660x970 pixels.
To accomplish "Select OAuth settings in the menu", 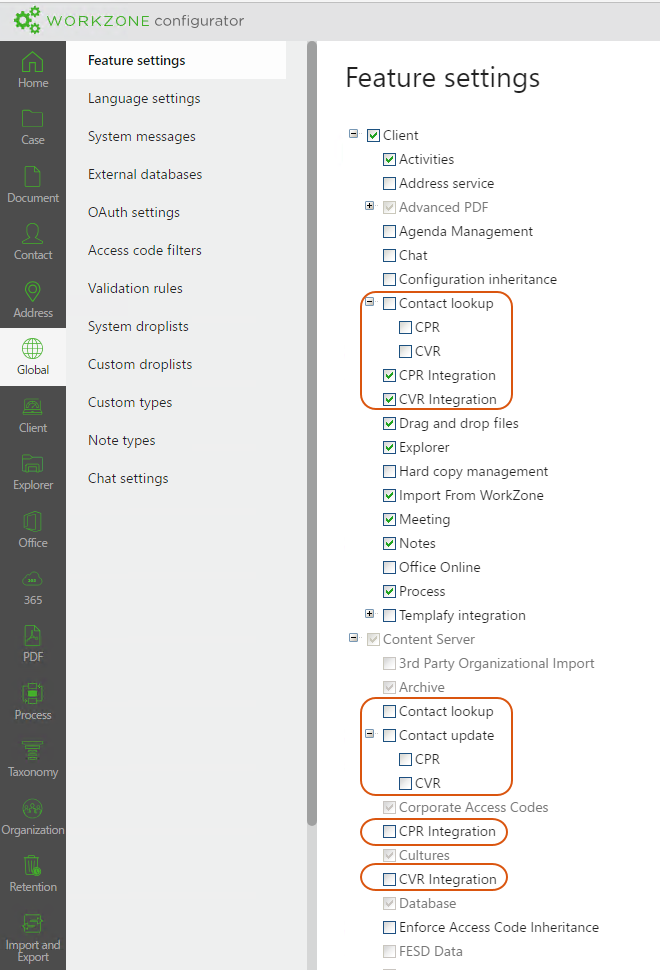I will pos(134,212).
